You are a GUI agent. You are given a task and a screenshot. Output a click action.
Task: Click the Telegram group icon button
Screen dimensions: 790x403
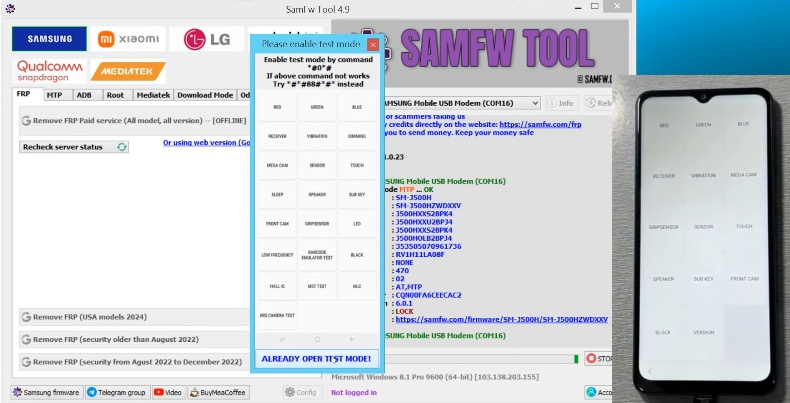(x=116, y=392)
